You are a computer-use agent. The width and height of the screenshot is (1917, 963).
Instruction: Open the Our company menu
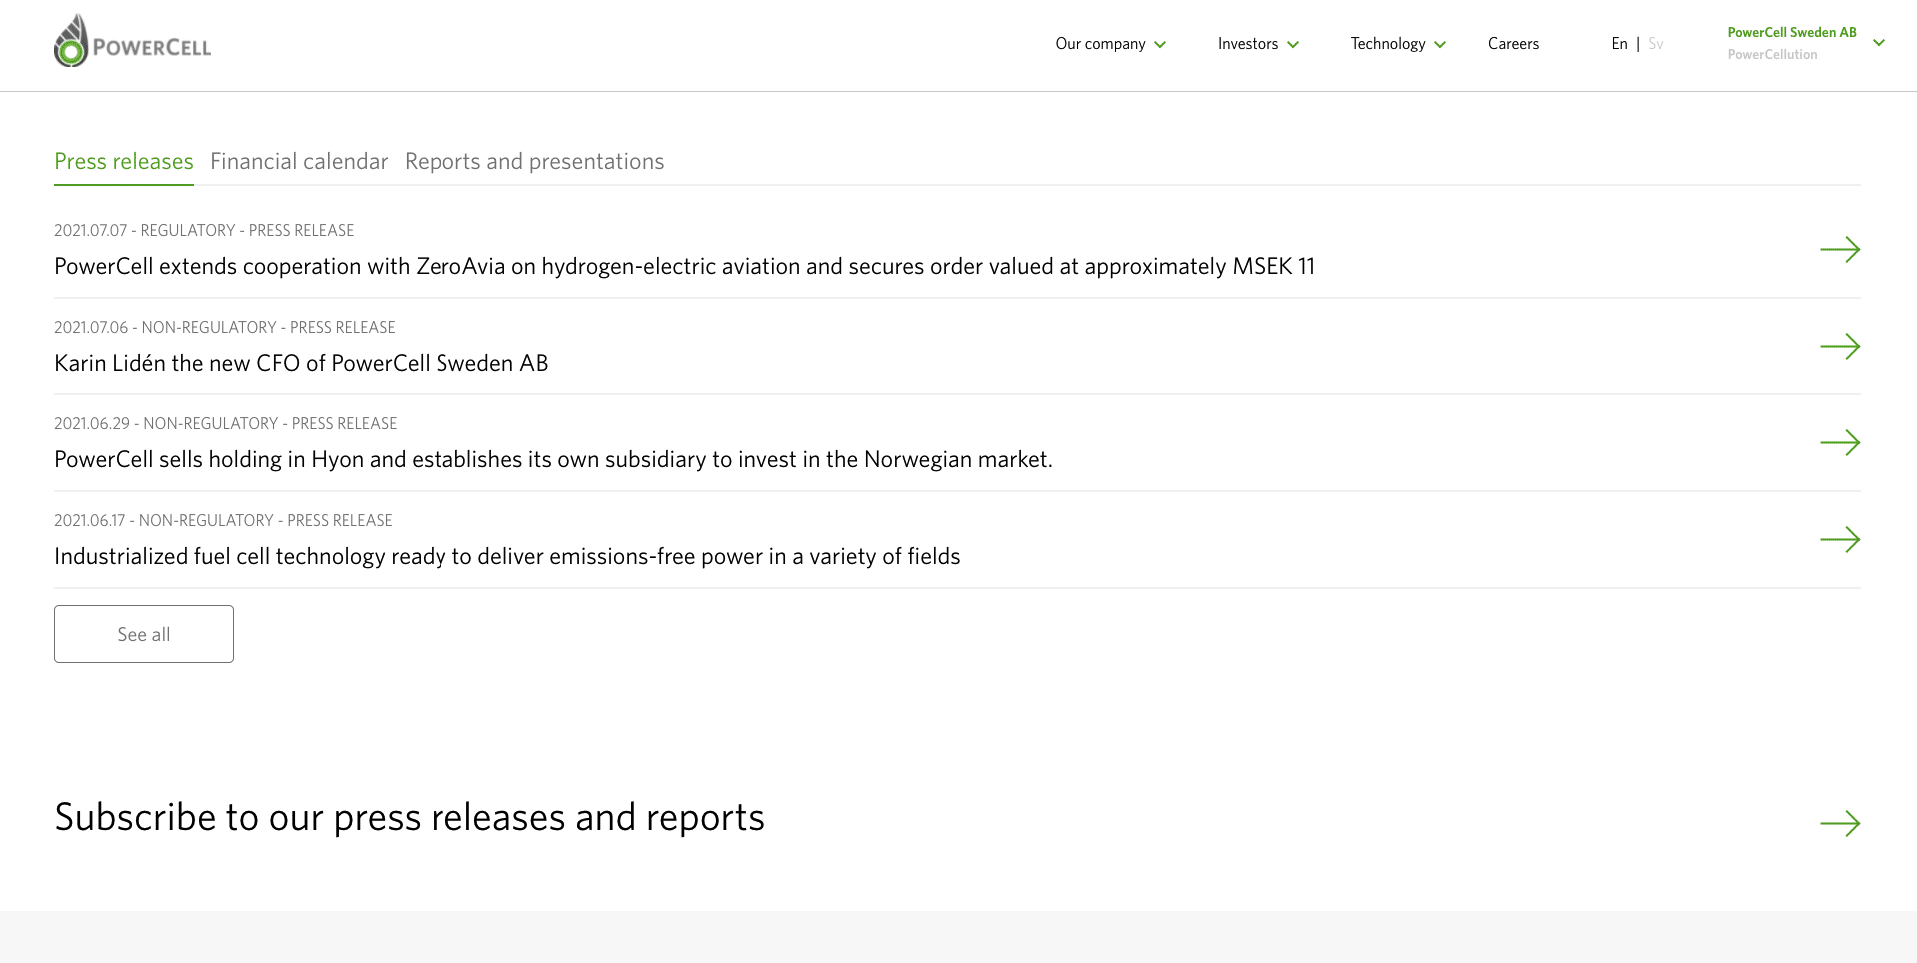(x=1100, y=44)
